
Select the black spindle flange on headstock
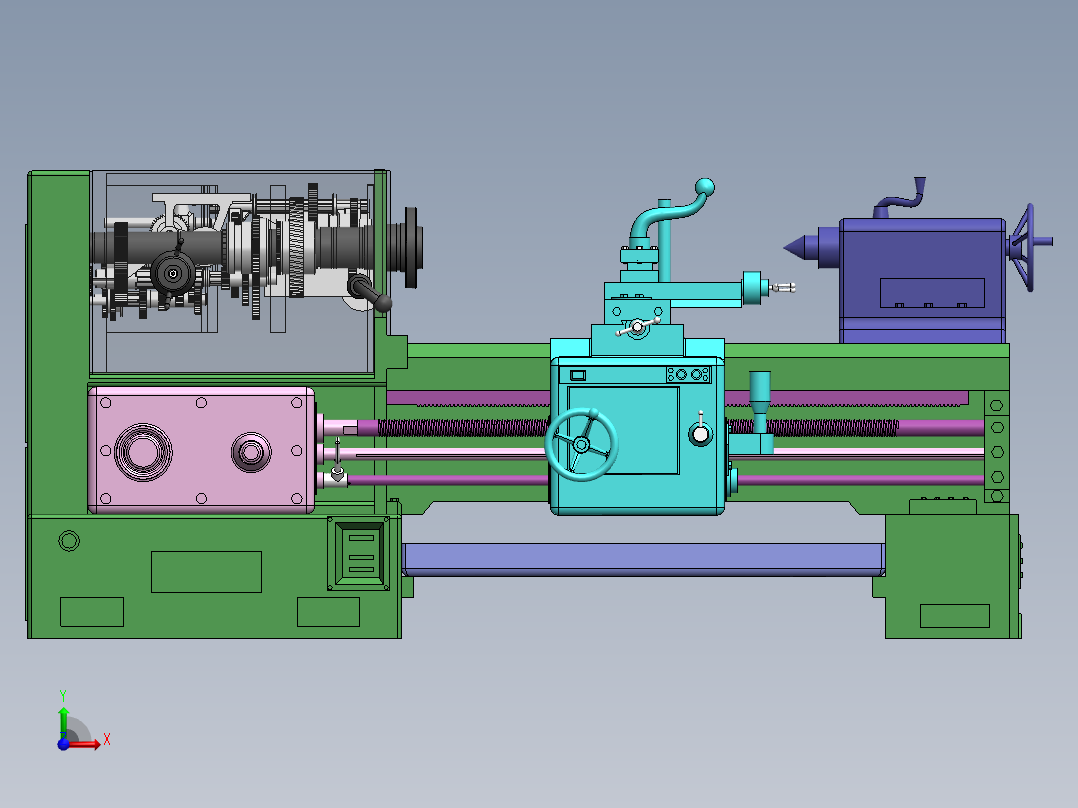pyautogui.click(x=411, y=248)
